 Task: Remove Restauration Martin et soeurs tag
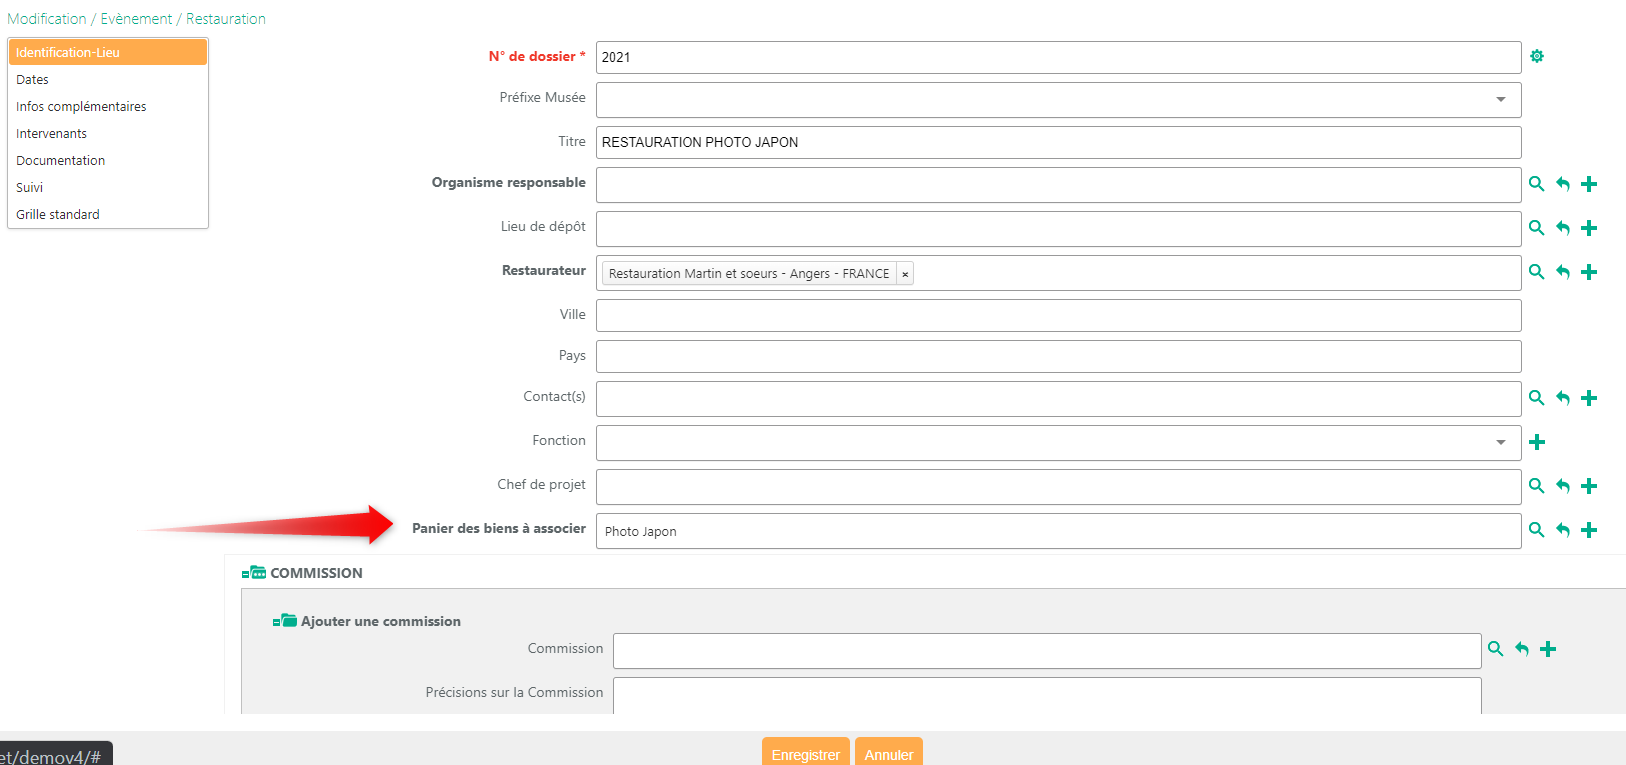click(x=905, y=274)
